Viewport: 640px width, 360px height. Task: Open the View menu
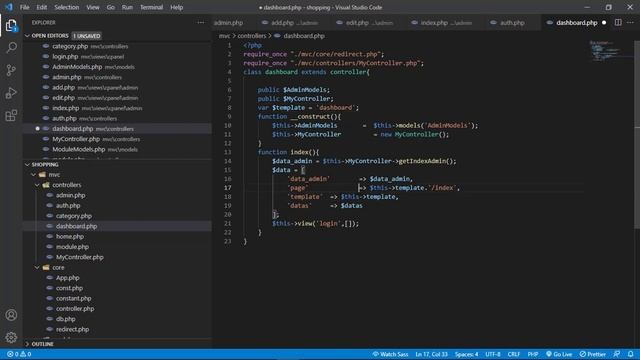(x=93, y=7)
